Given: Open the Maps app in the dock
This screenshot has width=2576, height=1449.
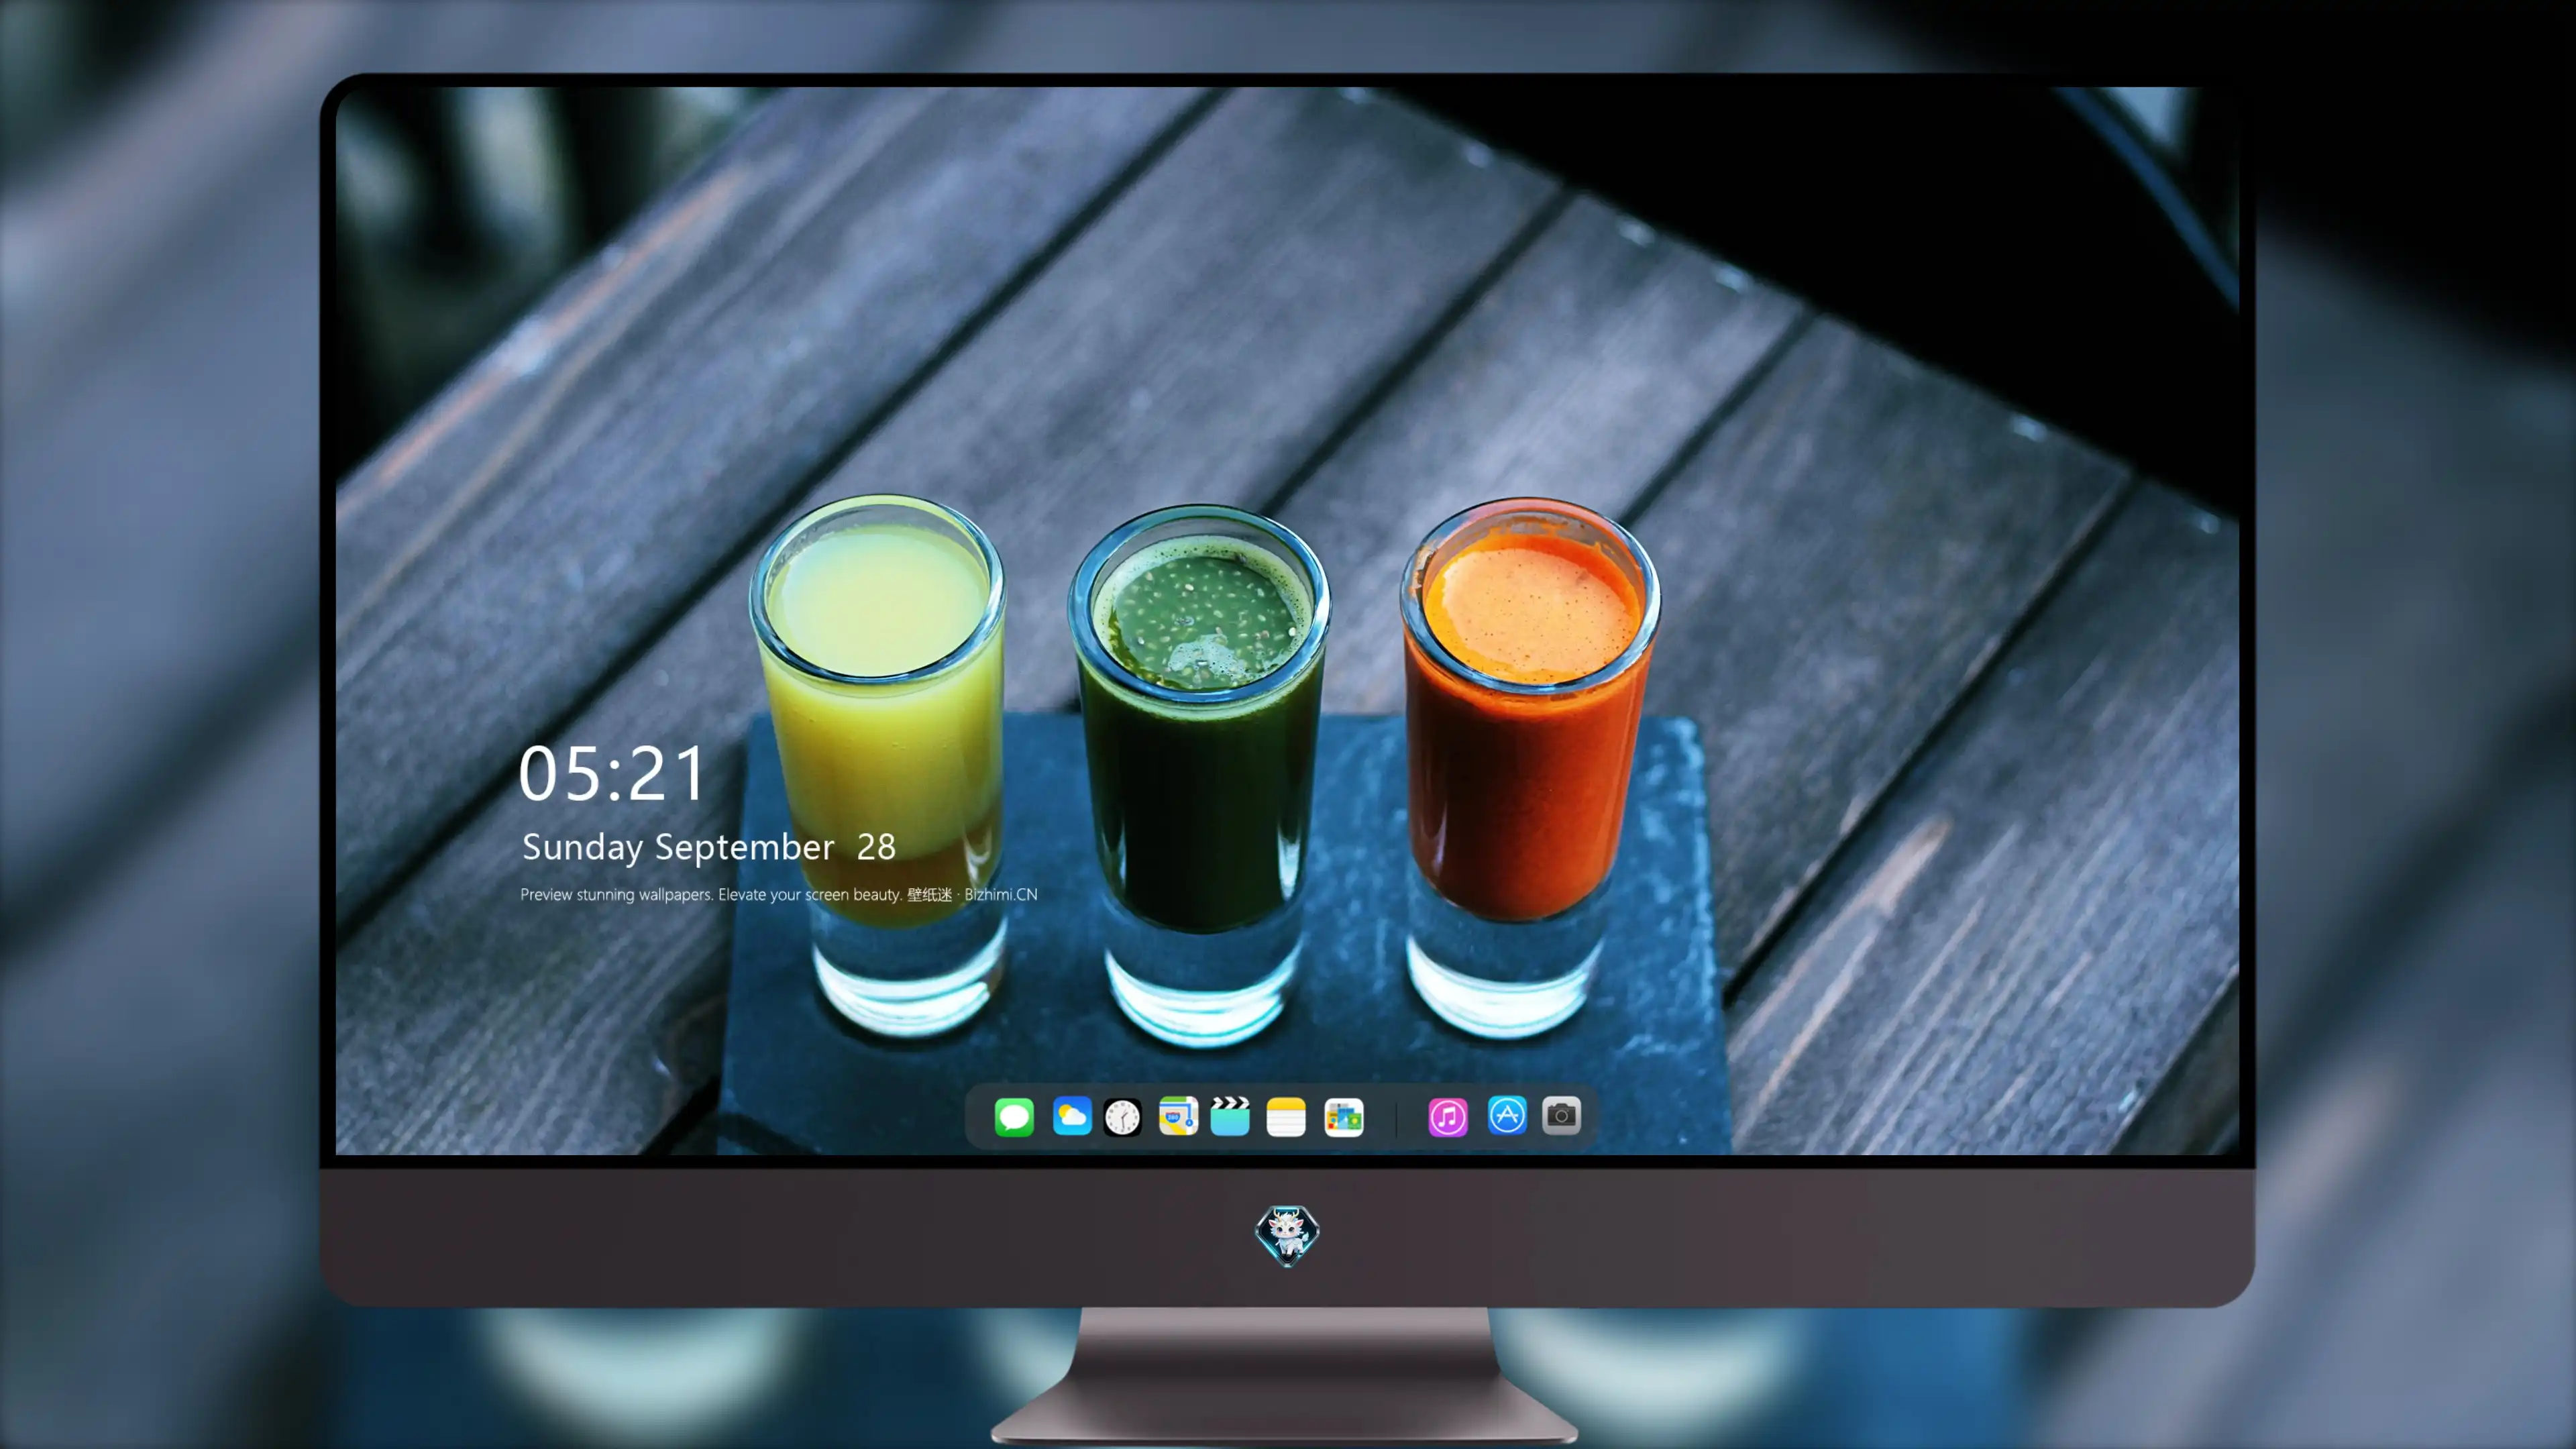Looking at the screenshot, I should [1178, 1116].
